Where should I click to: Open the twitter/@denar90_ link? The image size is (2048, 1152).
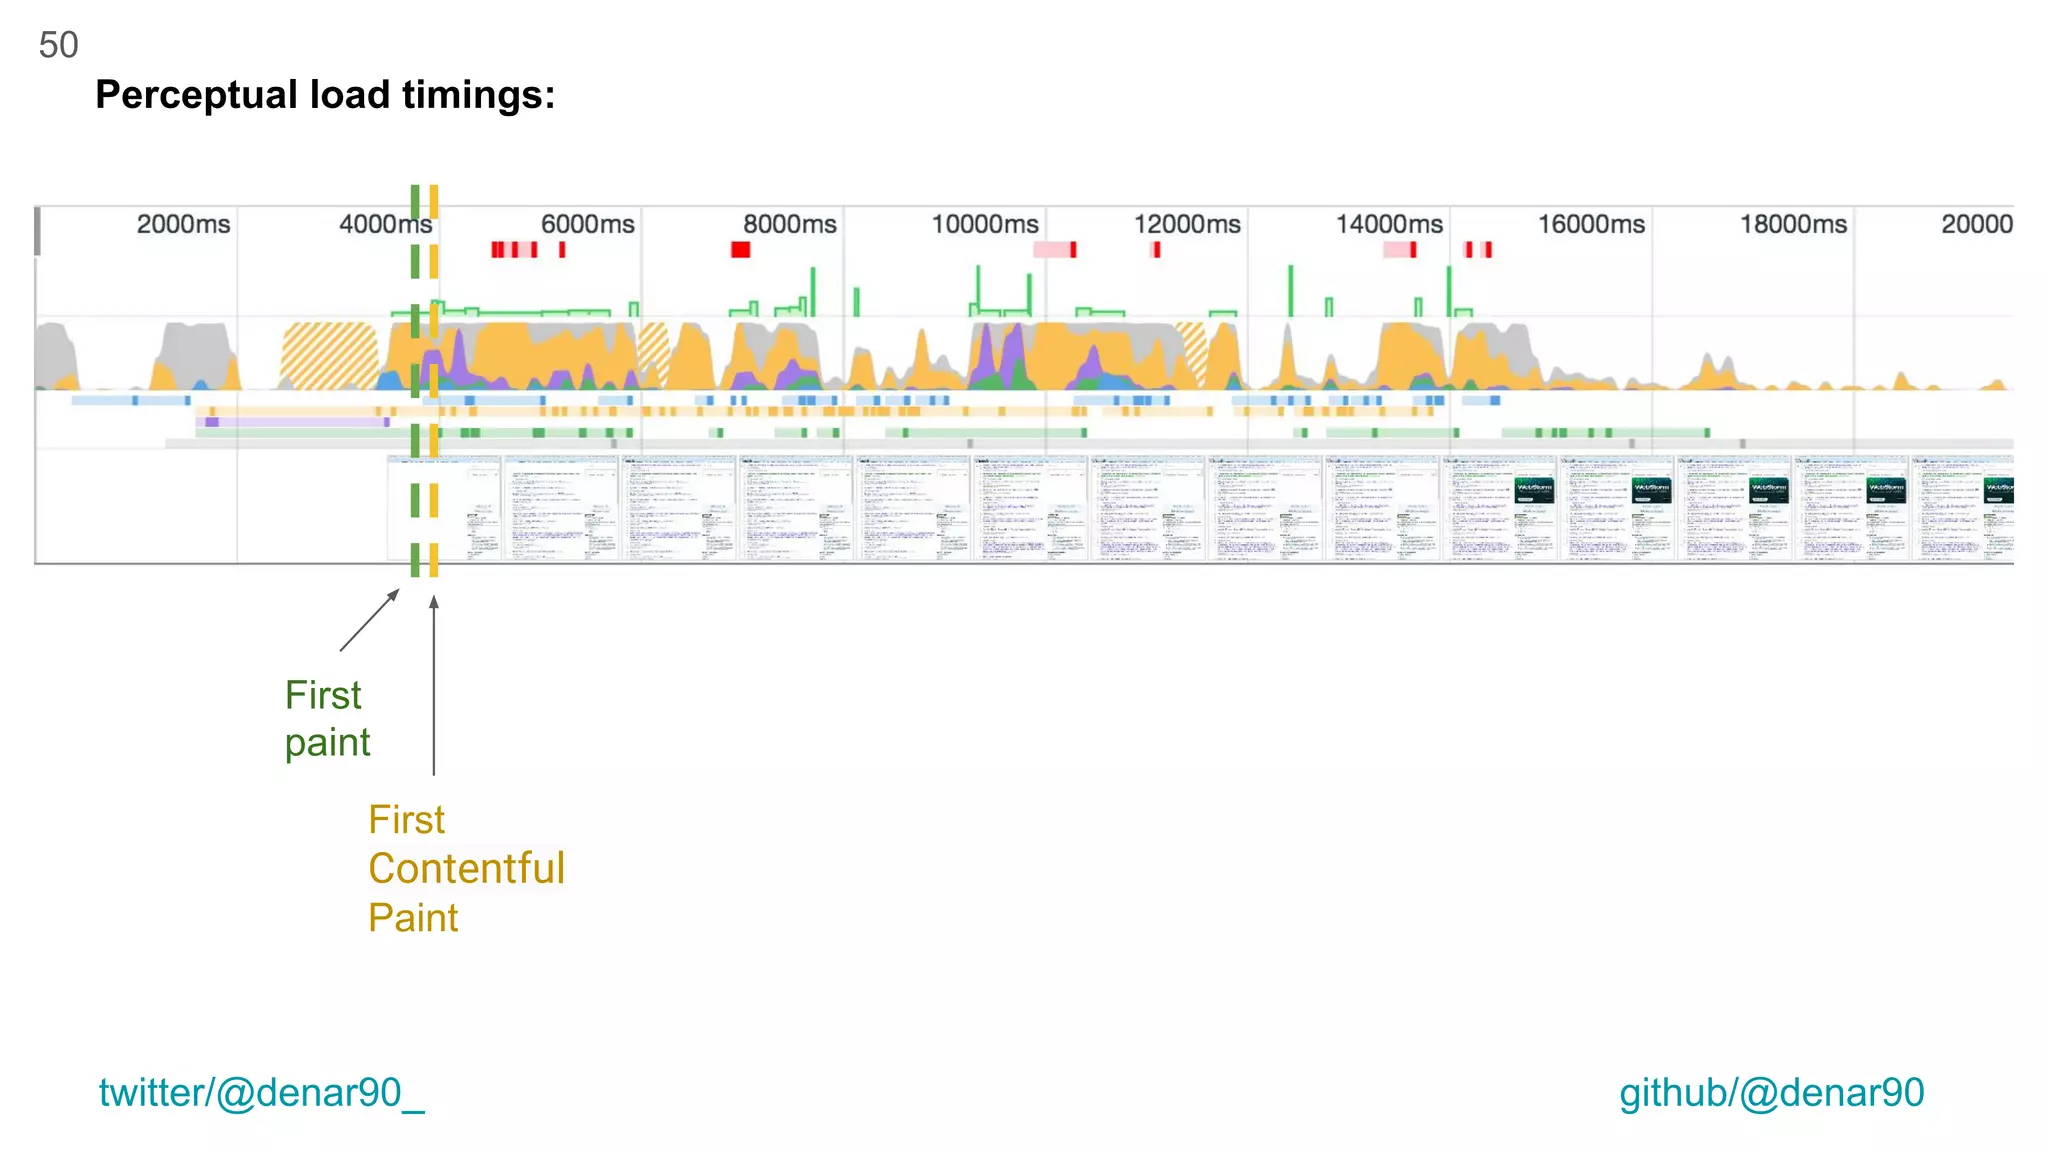coord(262,1093)
